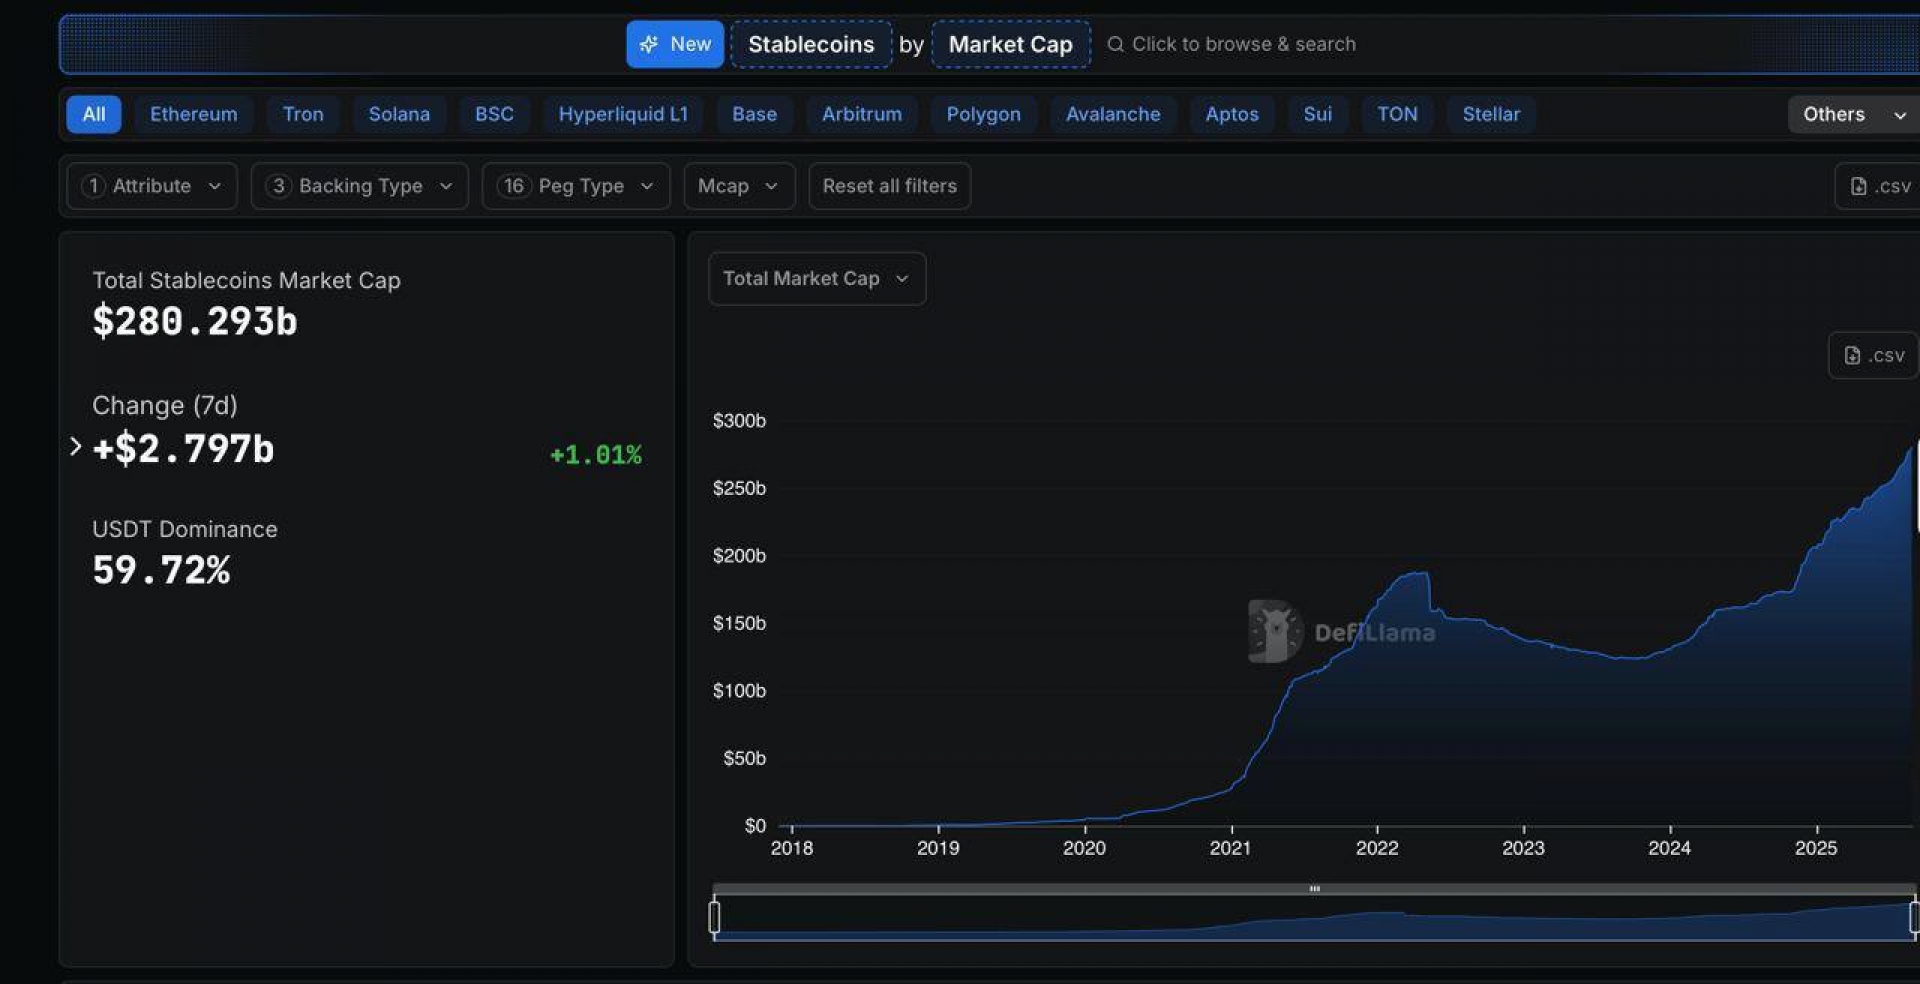Select the Hyperliquid L1 tab
The width and height of the screenshot is (1920, 984).
coord(622,114)
